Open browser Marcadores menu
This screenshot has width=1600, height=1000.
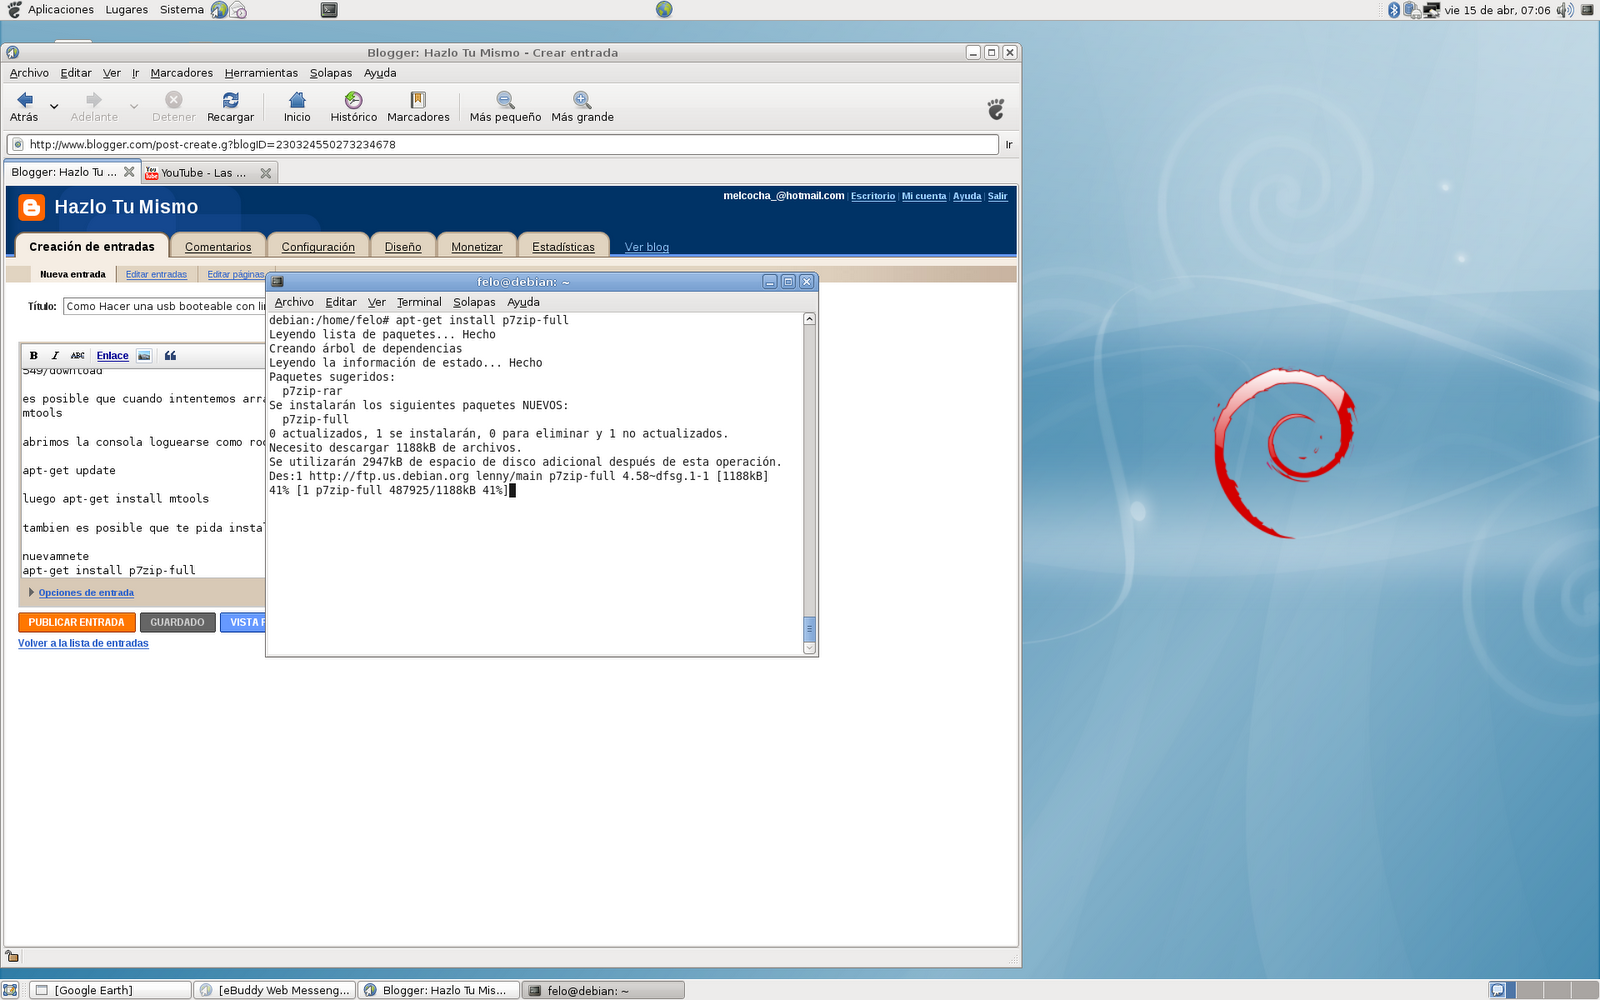[x=181, y=73]
